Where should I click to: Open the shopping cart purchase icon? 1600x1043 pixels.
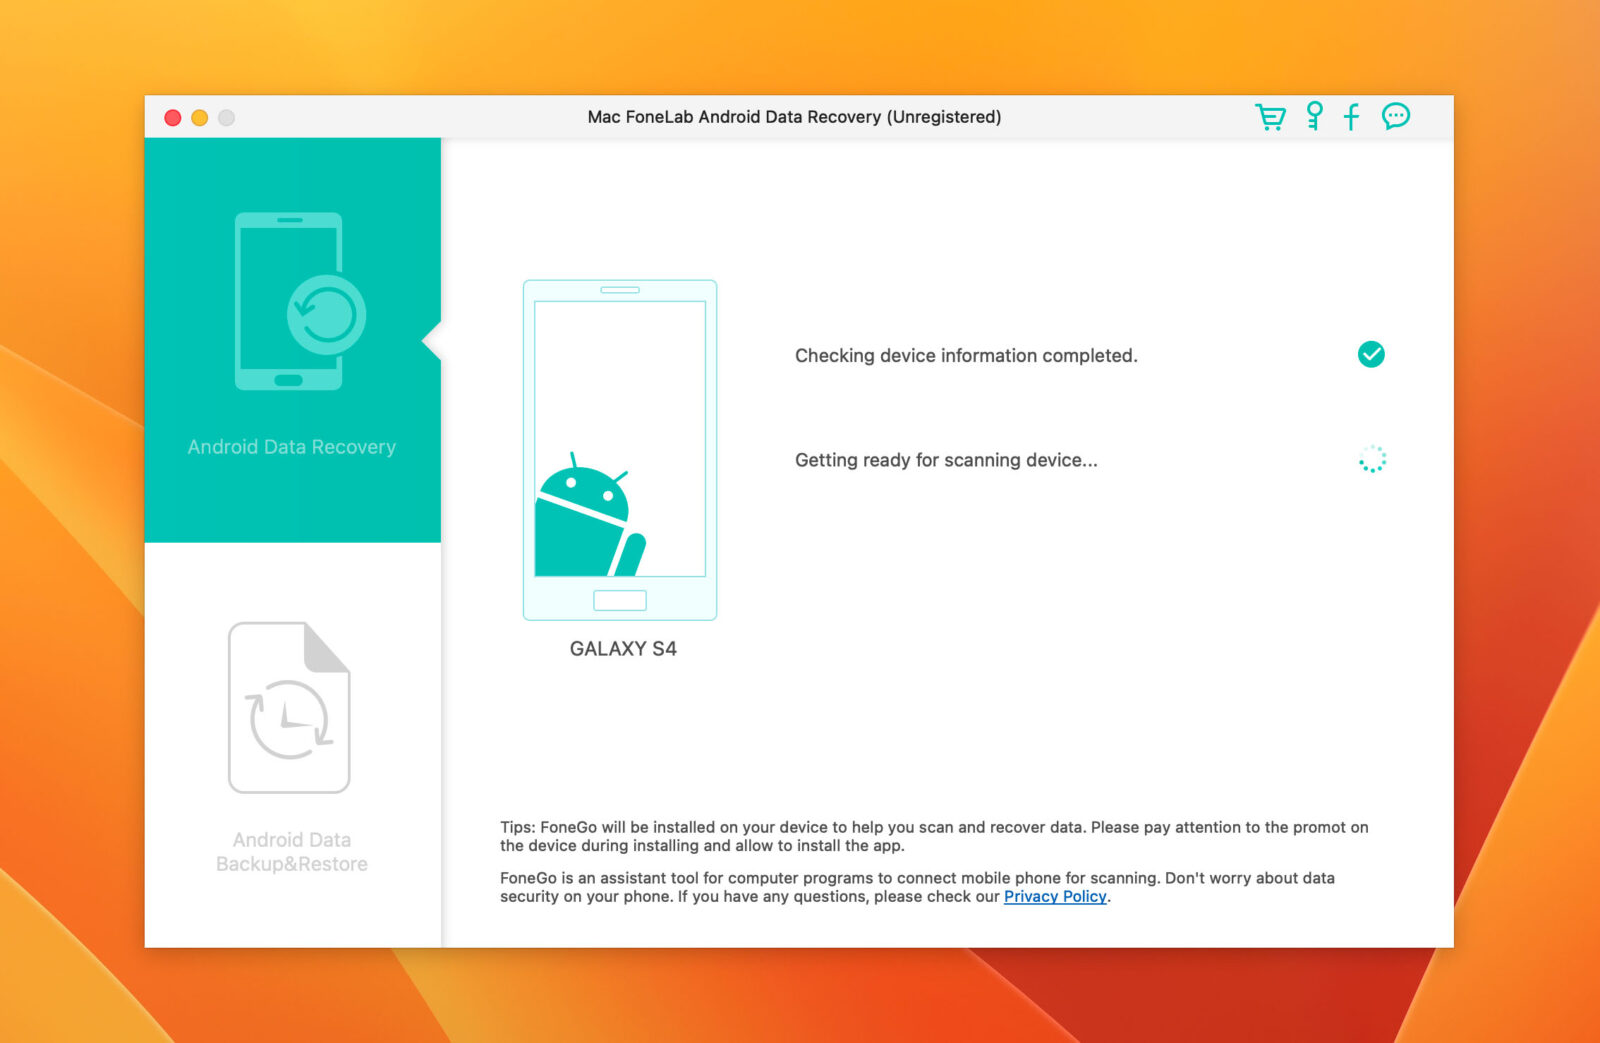[x=1270, y=116]
